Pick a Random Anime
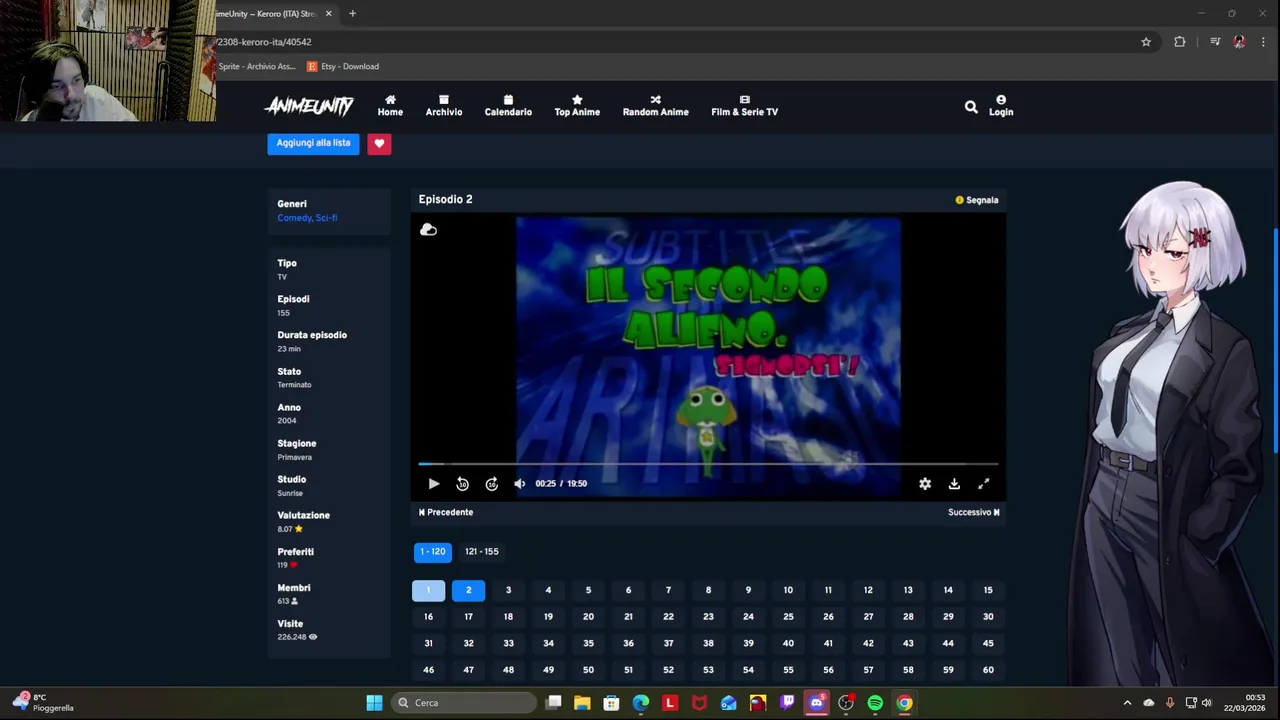 pyautogui.click(x=655, y=106)
